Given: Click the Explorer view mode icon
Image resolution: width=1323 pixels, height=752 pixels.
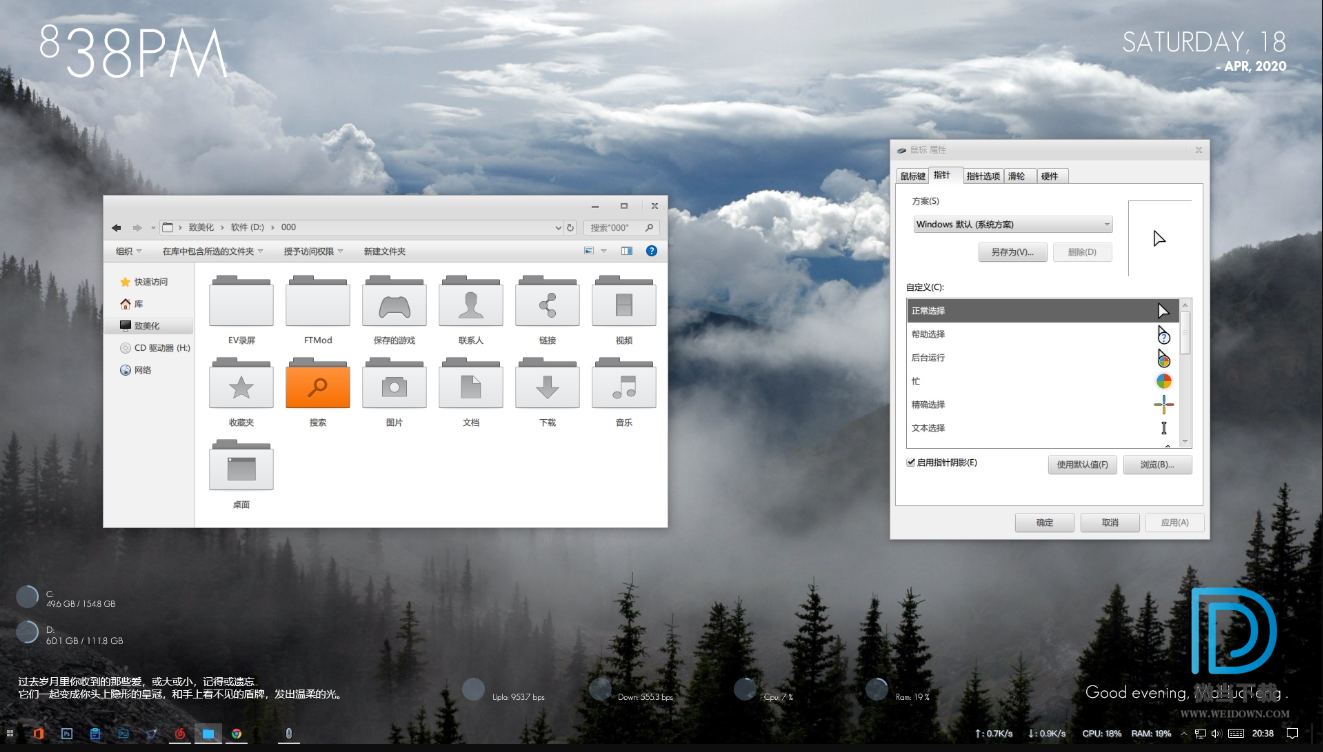Looking at the screenshot, I should 589,251.
